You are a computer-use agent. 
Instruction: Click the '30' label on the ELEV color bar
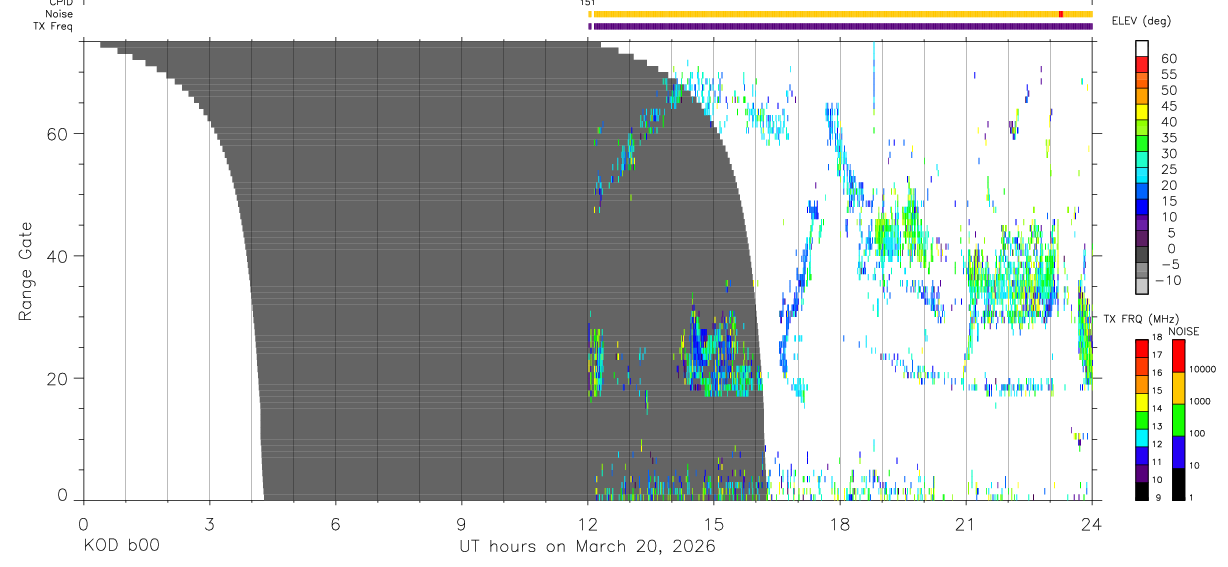coord(1168,153)
